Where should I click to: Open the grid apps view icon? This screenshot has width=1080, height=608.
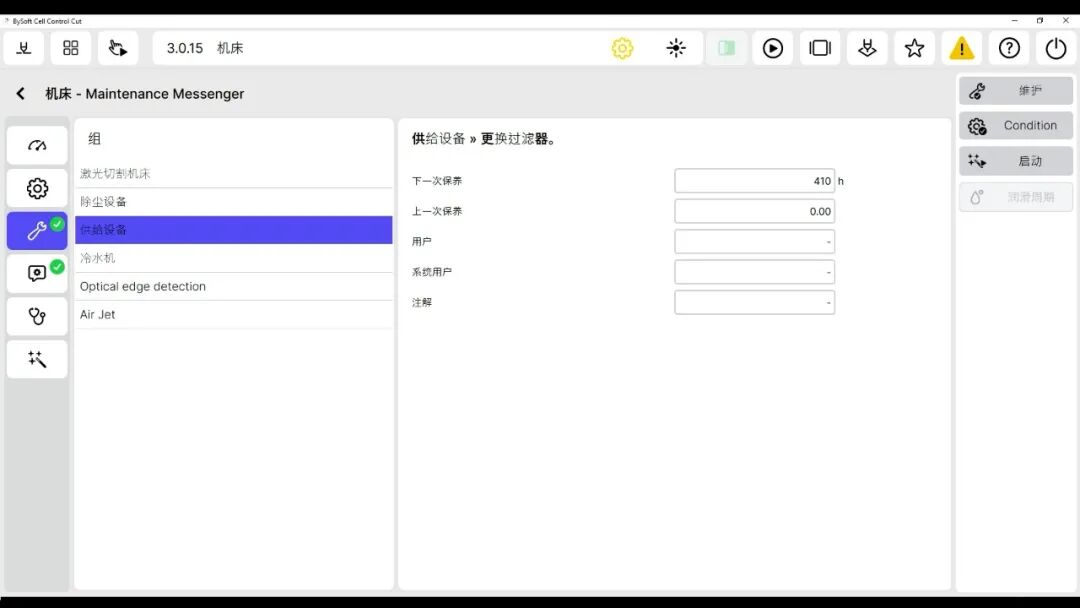71,48
